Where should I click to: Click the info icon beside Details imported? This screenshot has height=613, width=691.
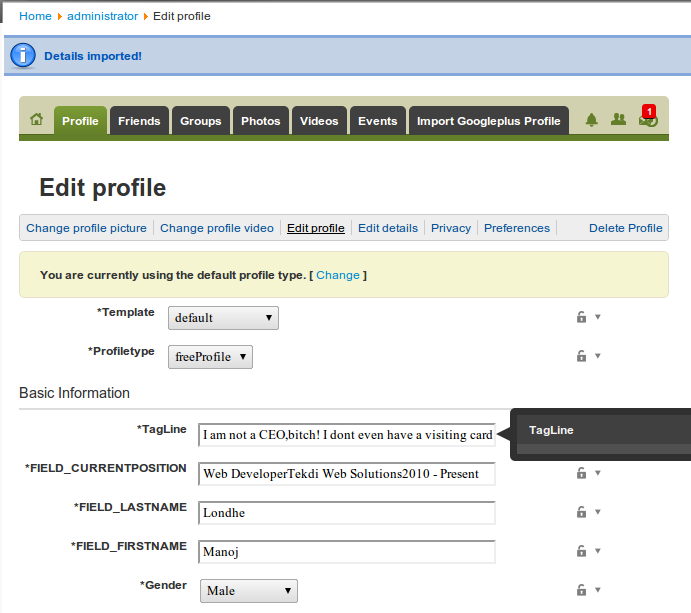click(x=23, y=56)
